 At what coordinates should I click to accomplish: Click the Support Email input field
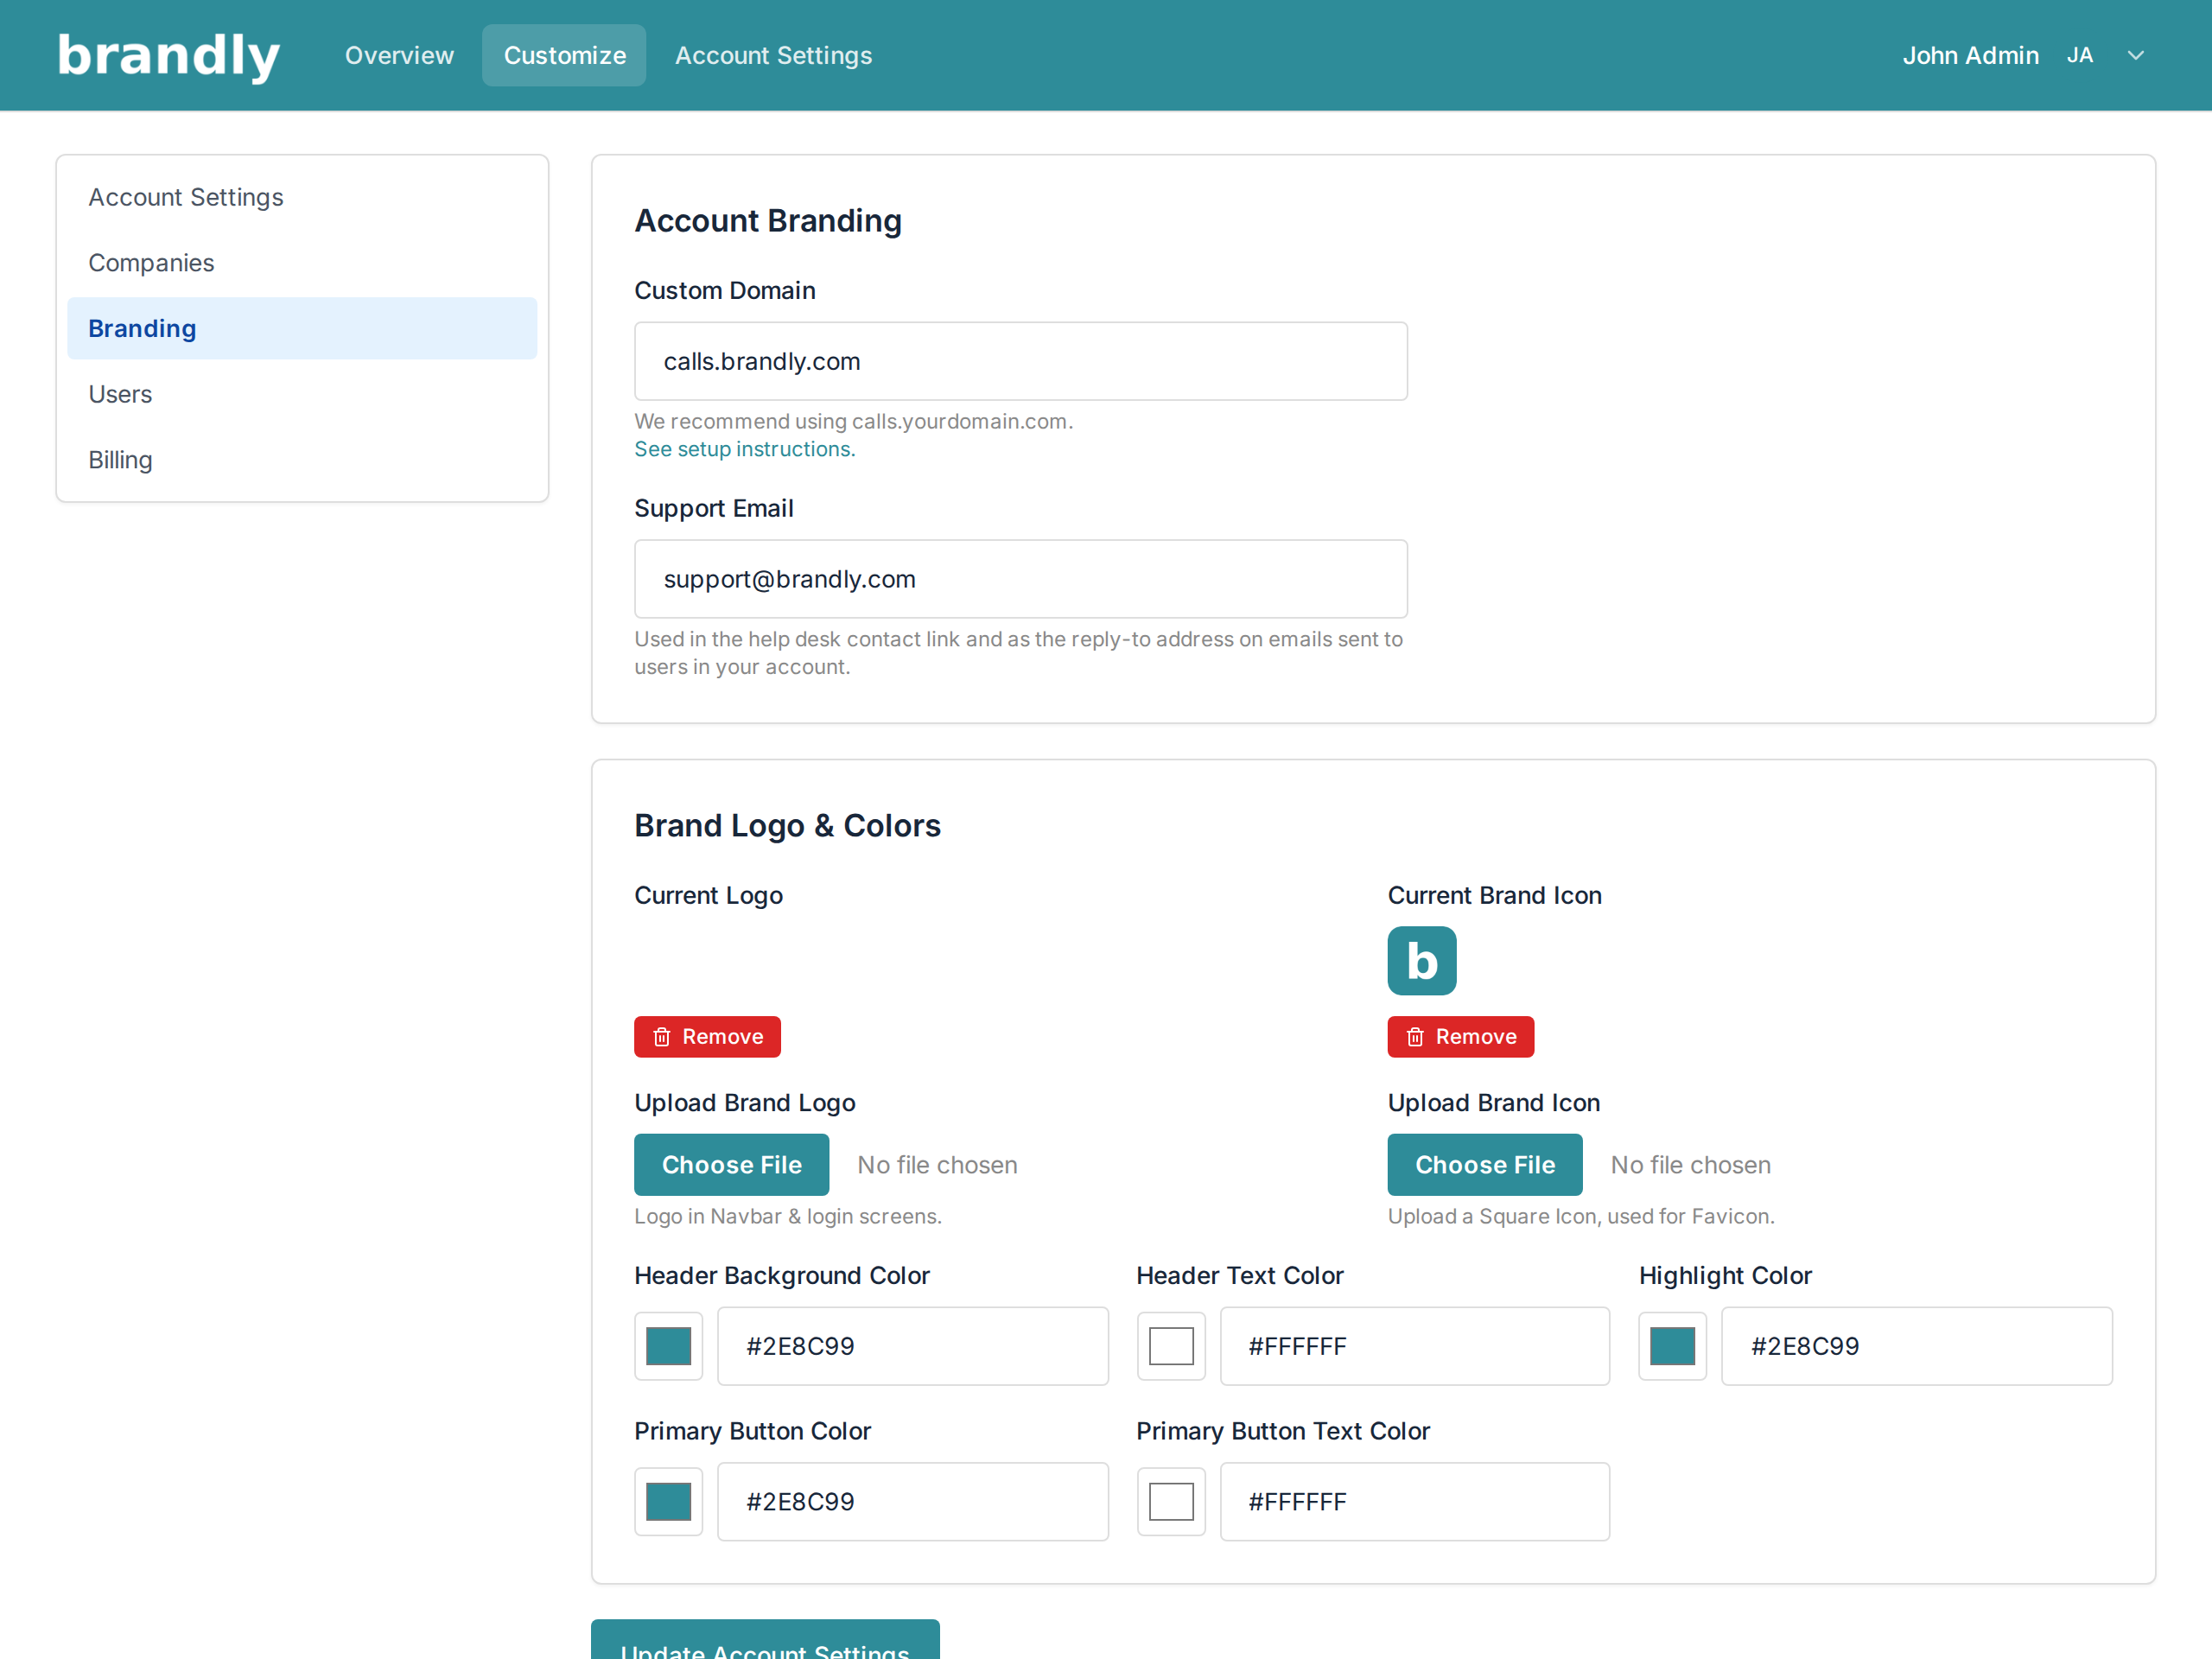point(1020,579)
